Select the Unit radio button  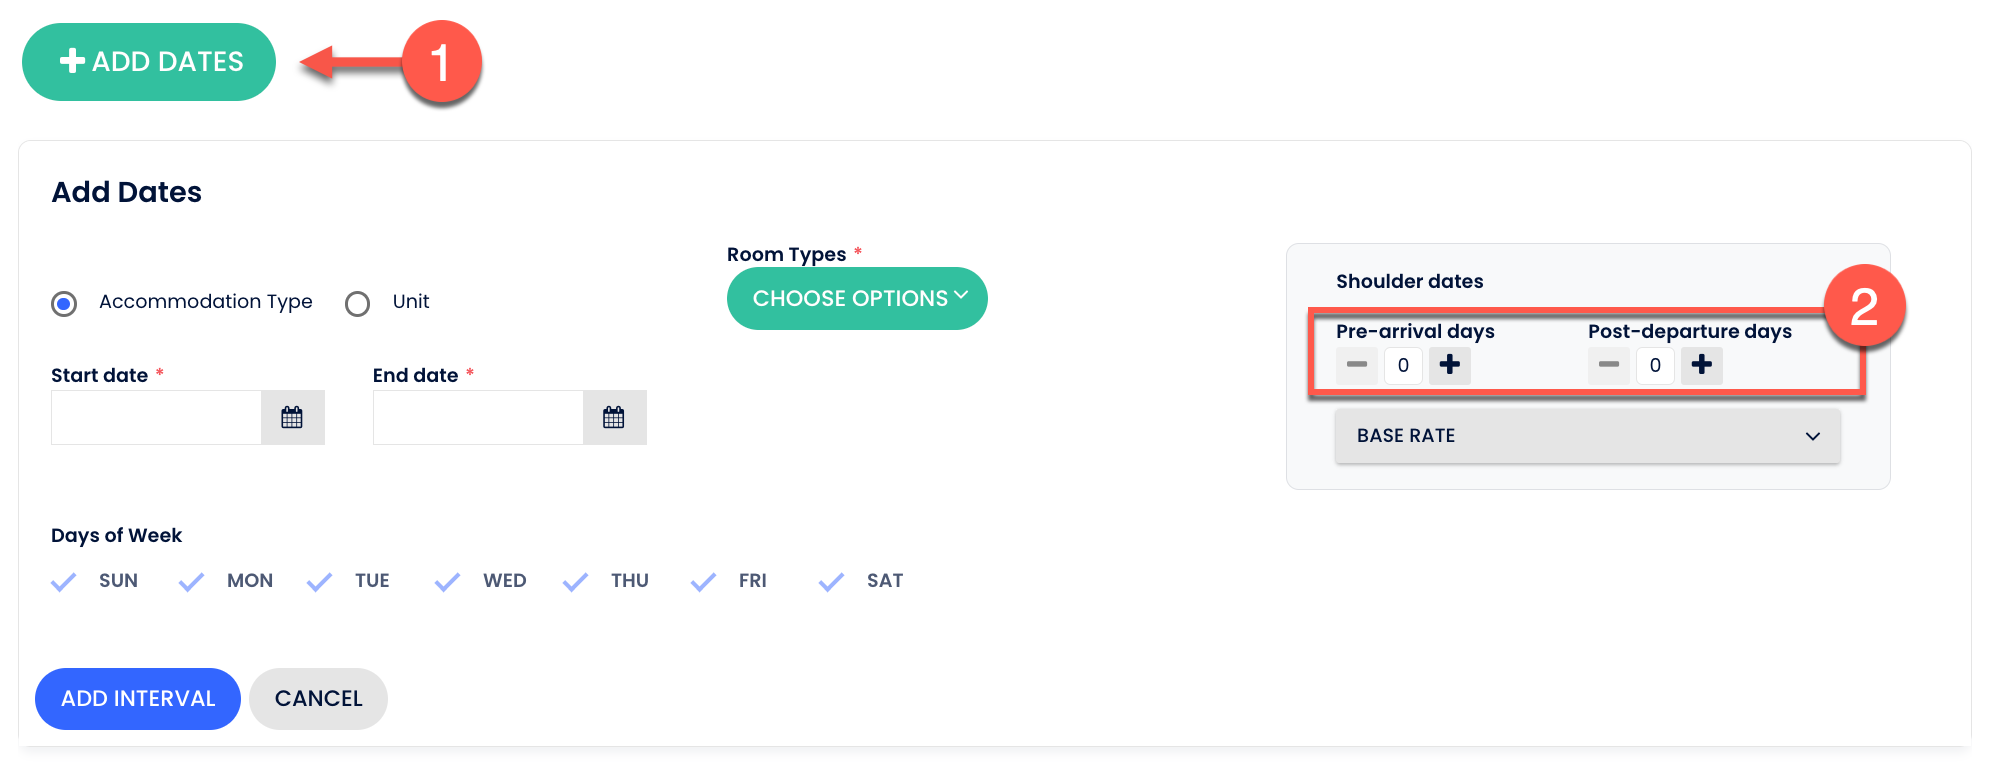(x=358, y=303)
